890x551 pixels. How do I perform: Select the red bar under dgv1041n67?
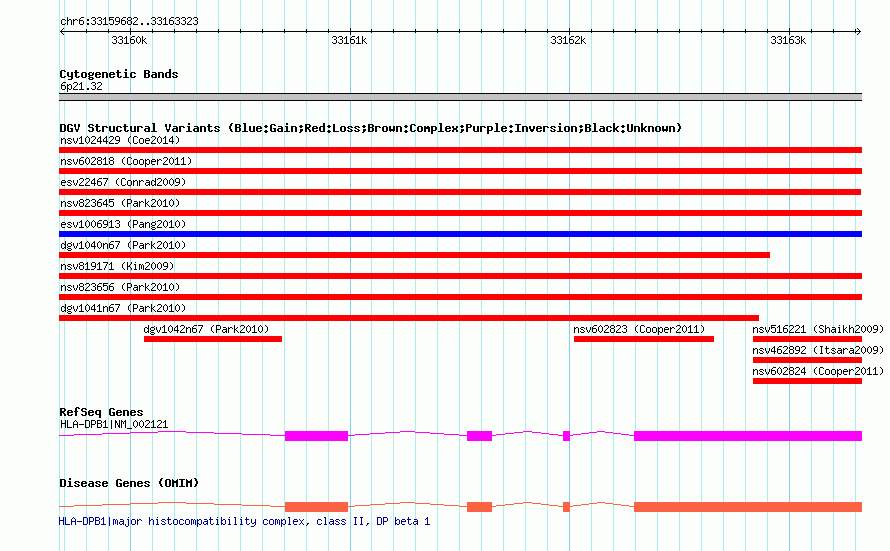409,318
